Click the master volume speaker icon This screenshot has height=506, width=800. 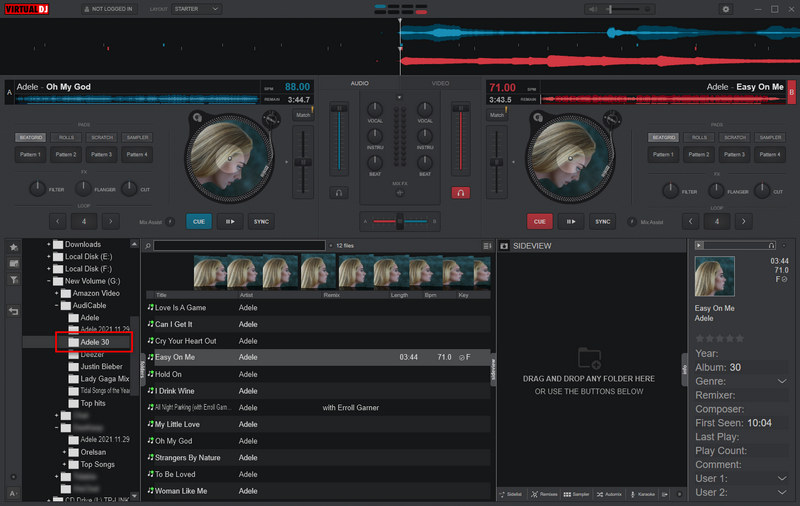[592, 9]
